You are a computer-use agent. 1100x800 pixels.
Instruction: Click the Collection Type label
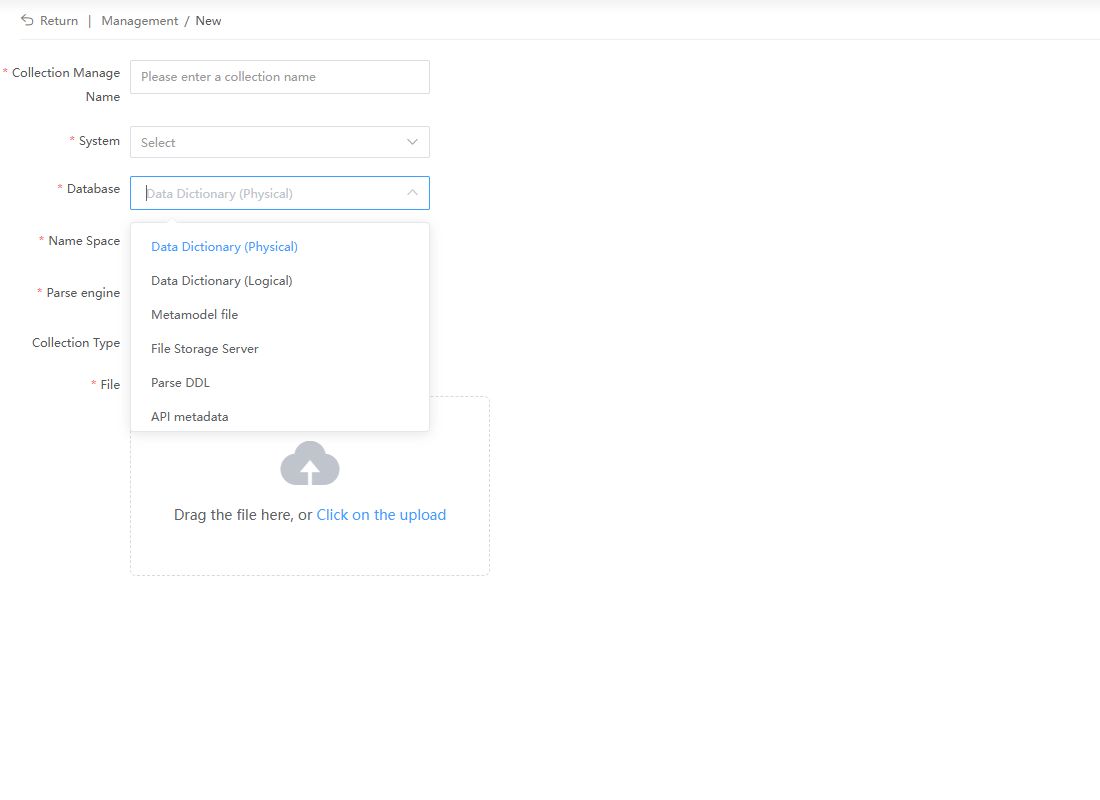[76, 343]
